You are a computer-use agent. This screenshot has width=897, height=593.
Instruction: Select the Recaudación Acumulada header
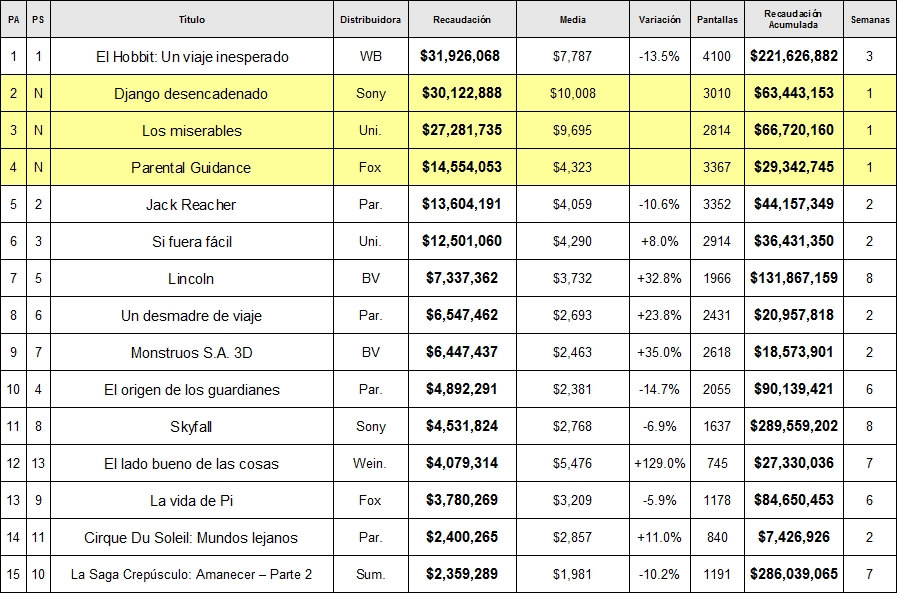click(793, 19)
